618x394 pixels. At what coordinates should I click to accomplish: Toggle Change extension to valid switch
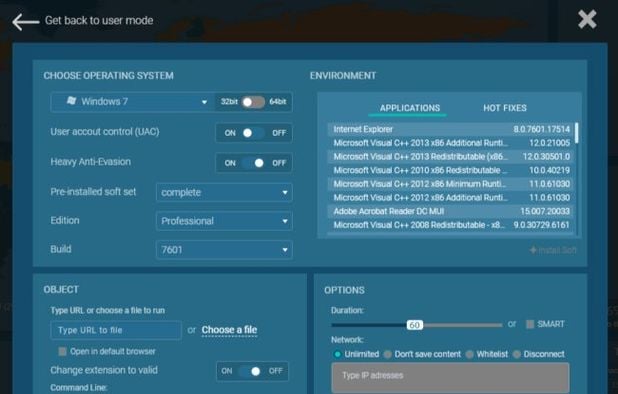tap(251, 371)
